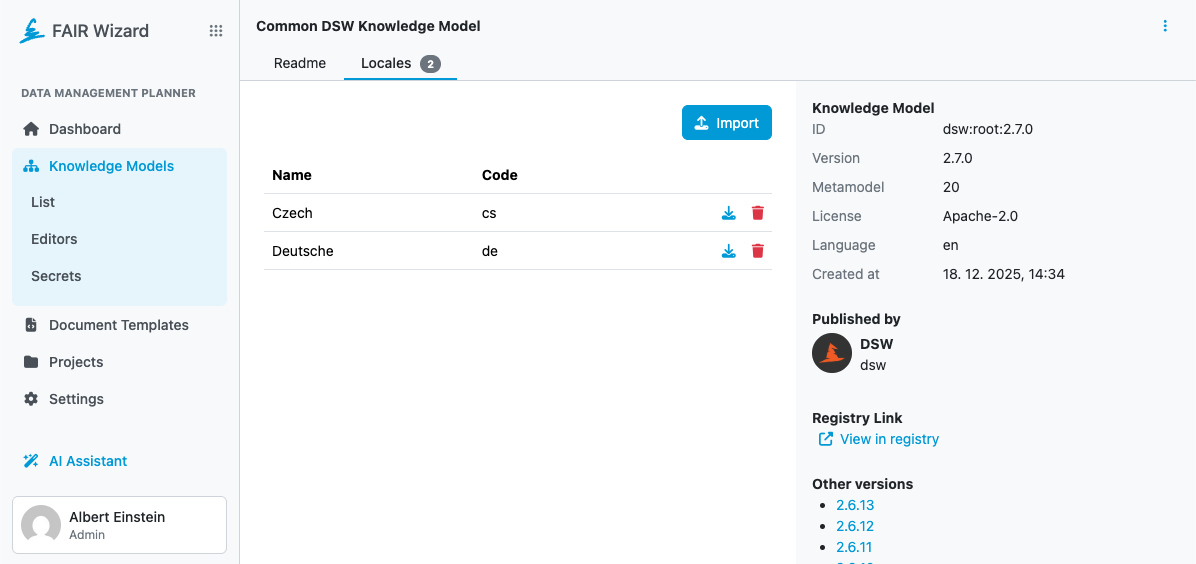
Task: Click the upload icon inside the Import button
Action: point(702,123)
